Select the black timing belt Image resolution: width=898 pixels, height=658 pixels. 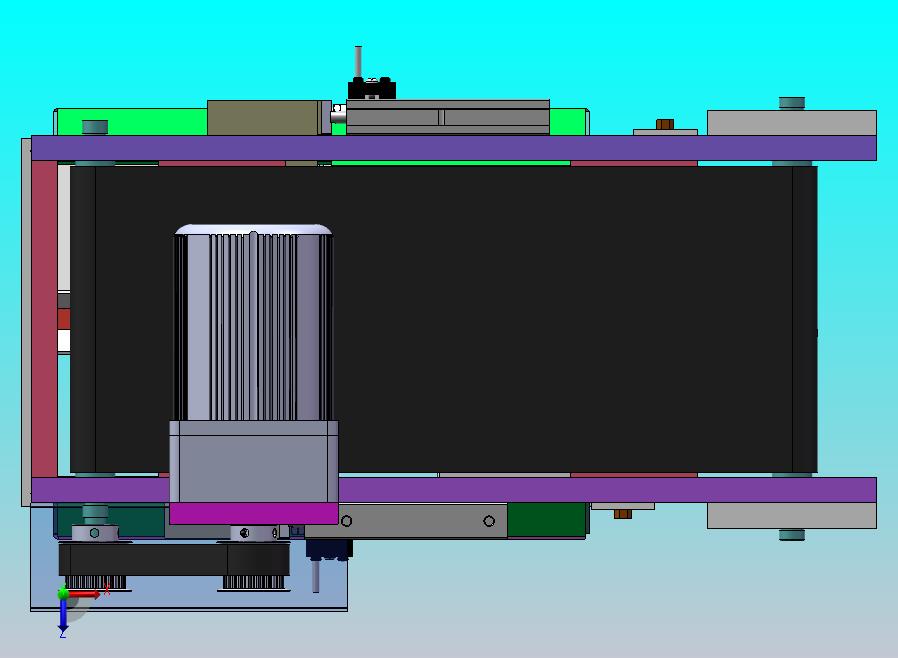tap(174, 560)
